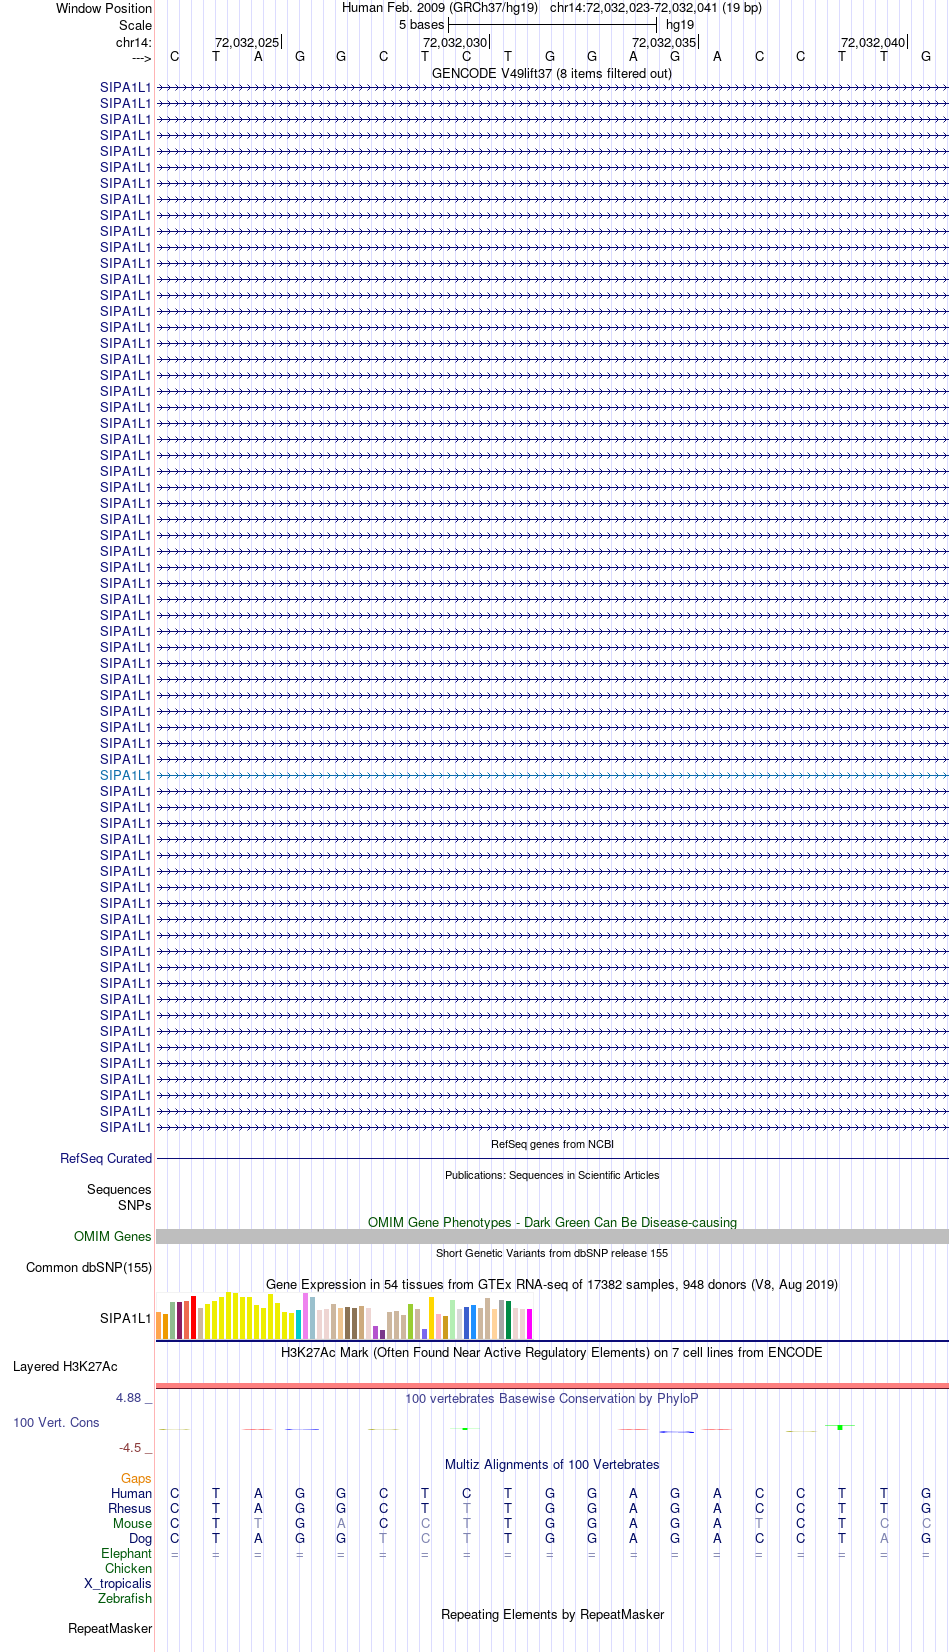Screen dimensions: 950x1652
Task: Select the Zebrafish alignment row label
Action: 125,1598
